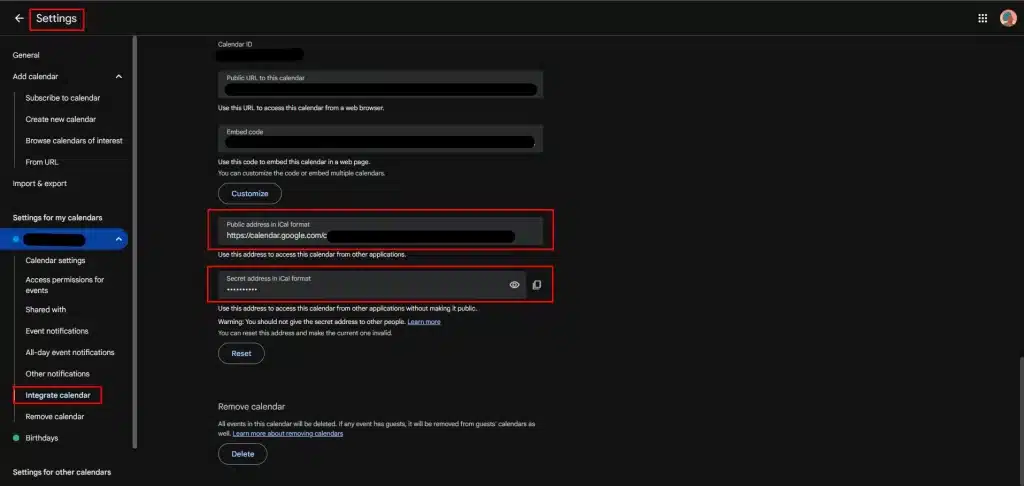Go to Integrate calendar section

(57, 395)
